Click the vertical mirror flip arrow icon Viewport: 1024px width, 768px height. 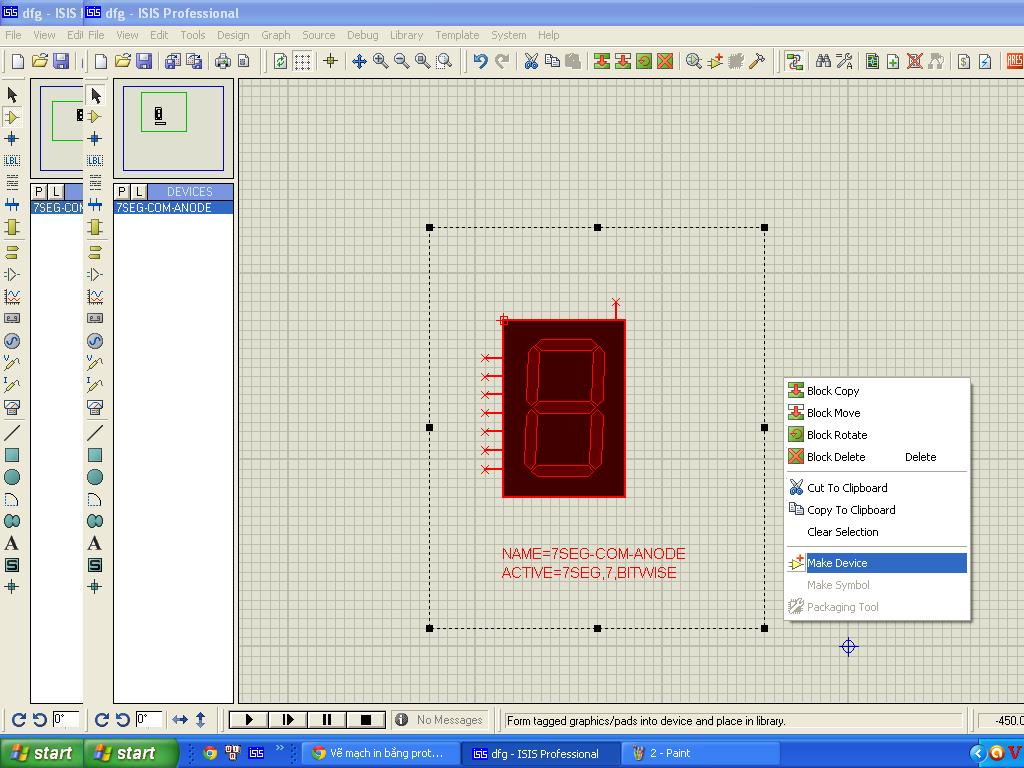pos(200,719)
